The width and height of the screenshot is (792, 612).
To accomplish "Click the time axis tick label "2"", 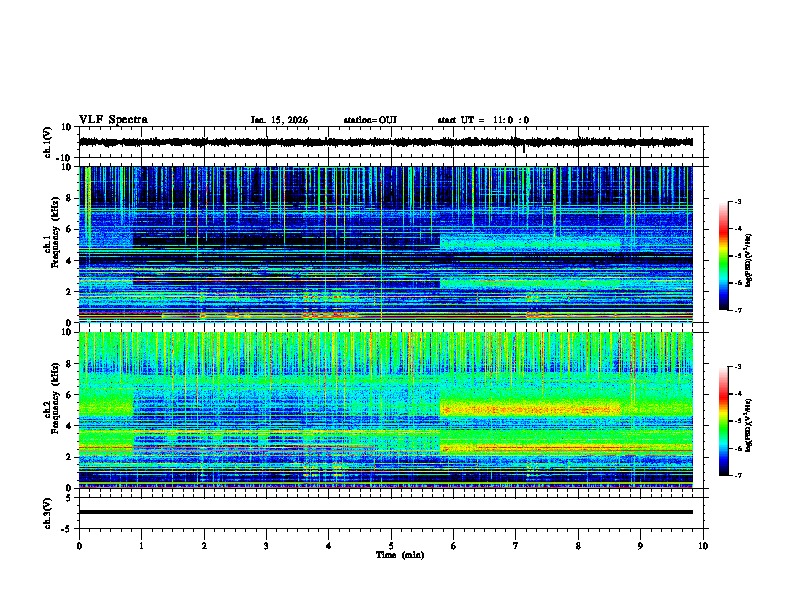I will click(x=204, y=546).
